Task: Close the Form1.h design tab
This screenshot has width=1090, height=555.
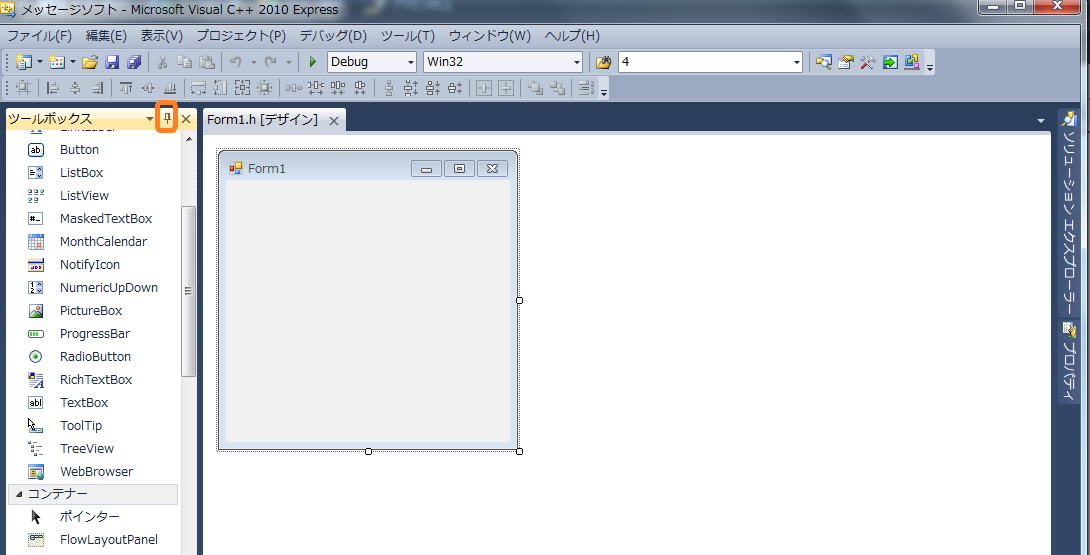Action: tap(334, 121)
